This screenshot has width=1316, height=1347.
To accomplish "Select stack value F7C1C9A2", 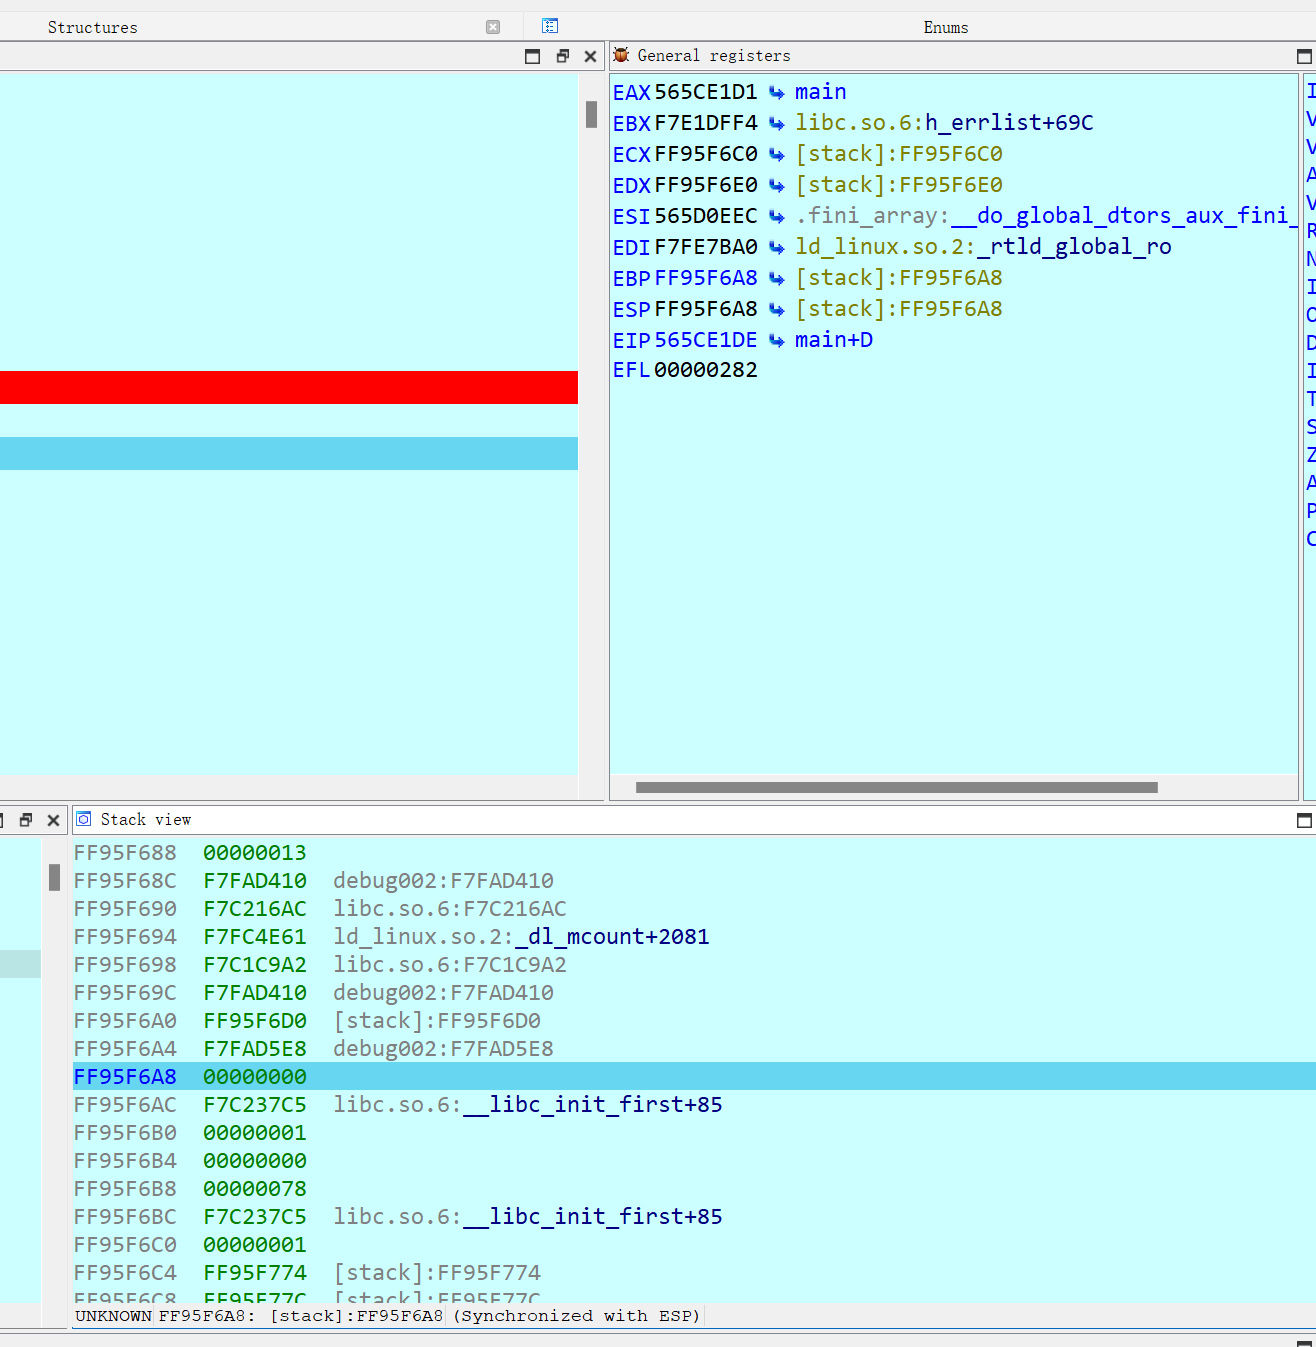I will [255, 965].
